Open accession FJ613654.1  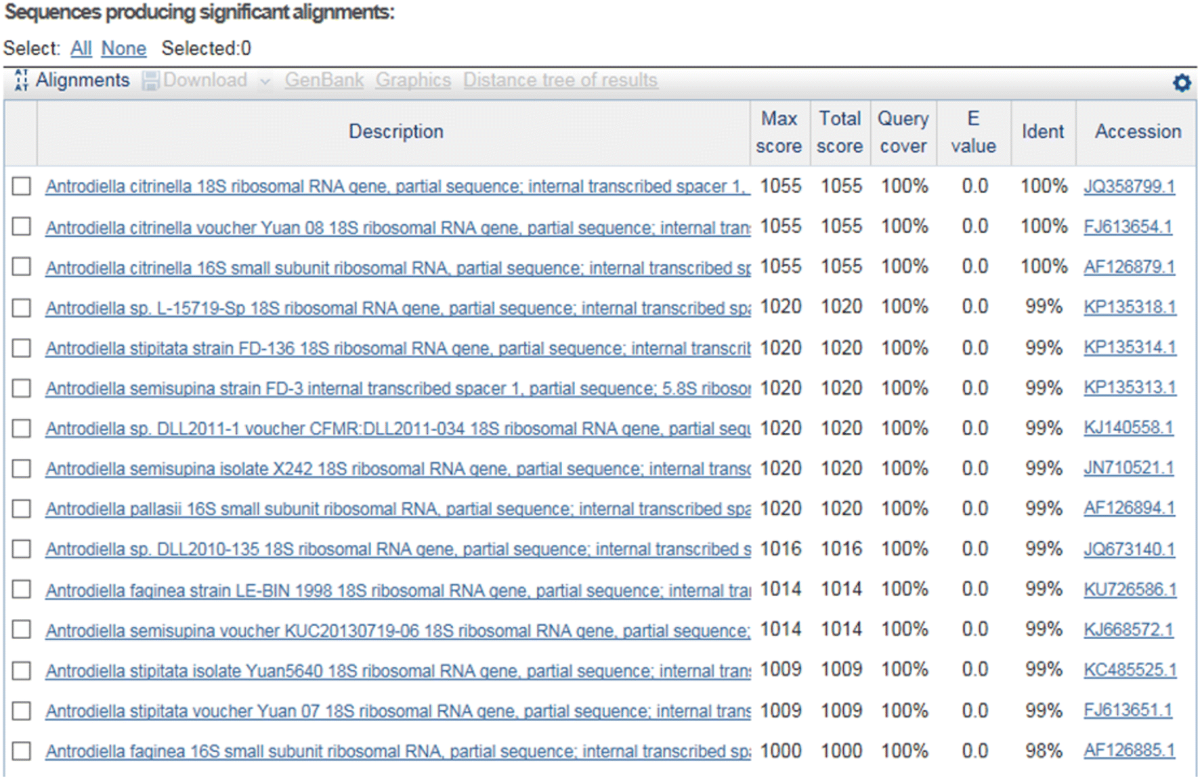click(1127, 227)
